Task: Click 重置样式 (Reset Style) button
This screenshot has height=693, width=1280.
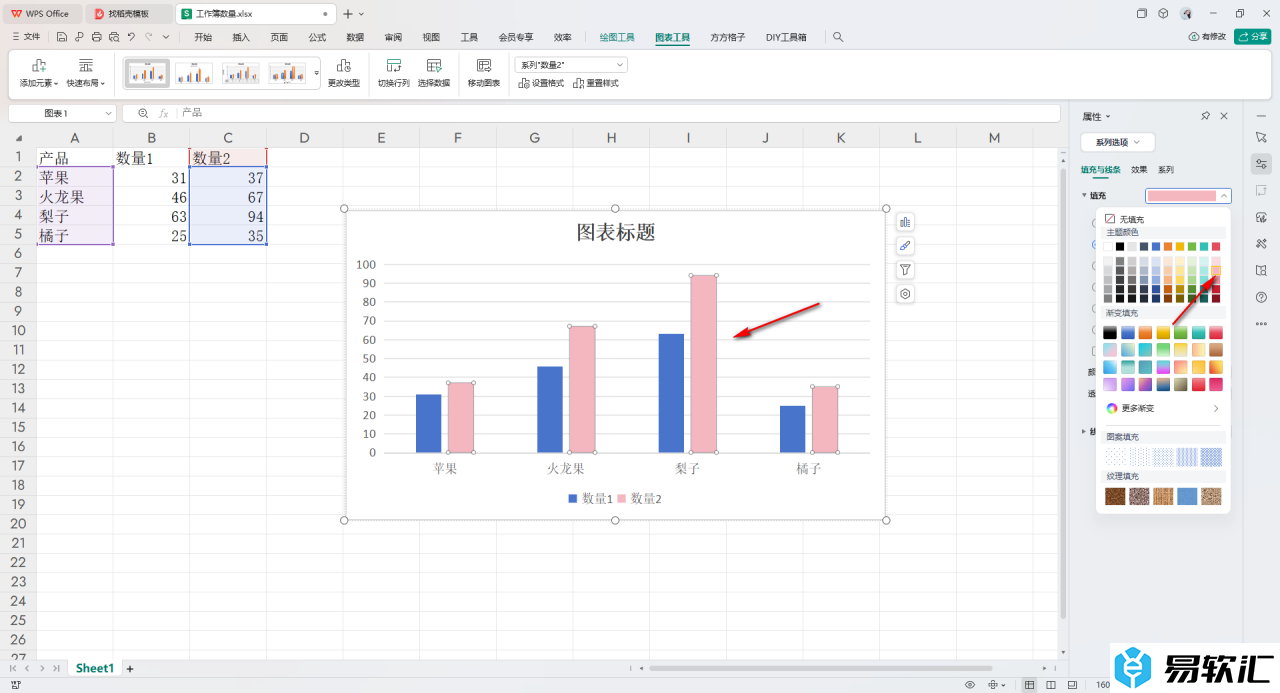Action: (x=596, y=83)
